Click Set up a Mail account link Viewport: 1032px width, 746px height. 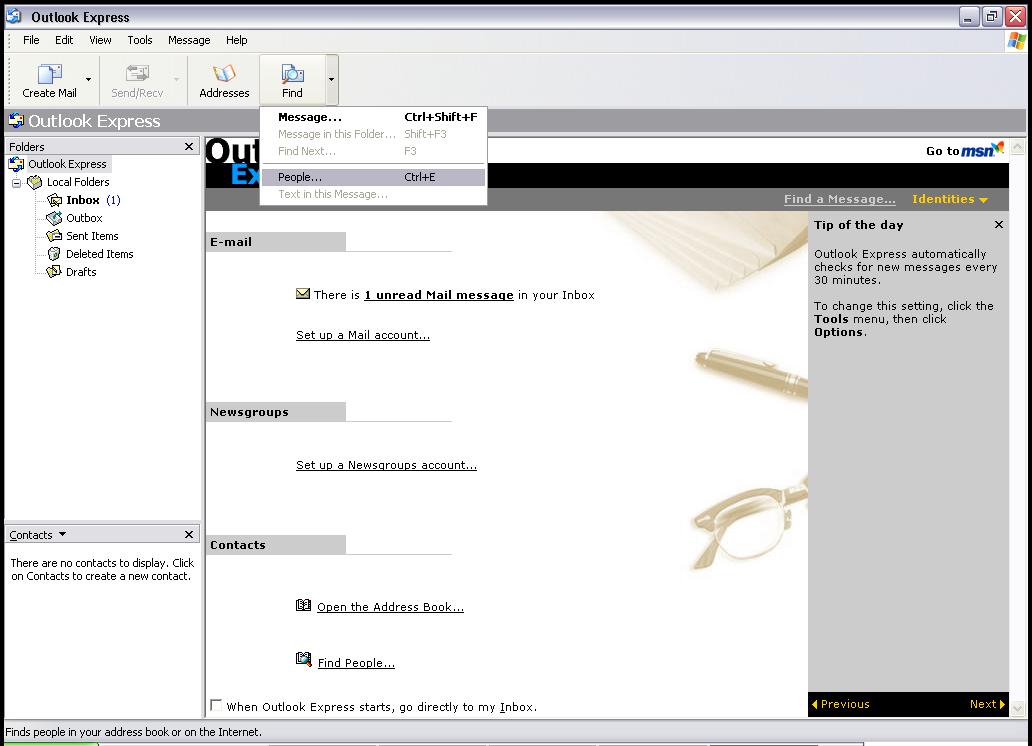coord(363,335)
